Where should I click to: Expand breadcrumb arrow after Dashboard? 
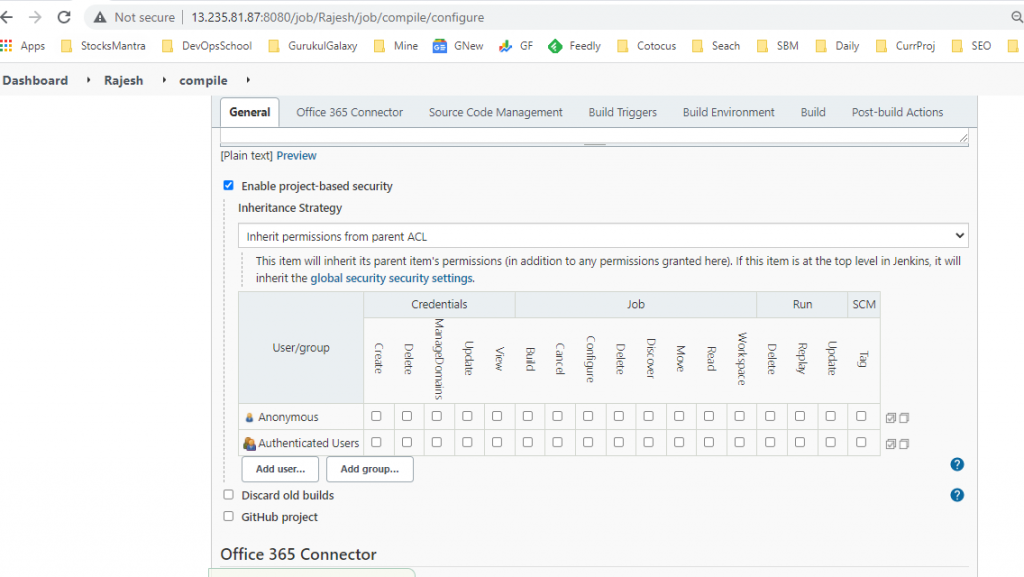[x=87, y=80]
